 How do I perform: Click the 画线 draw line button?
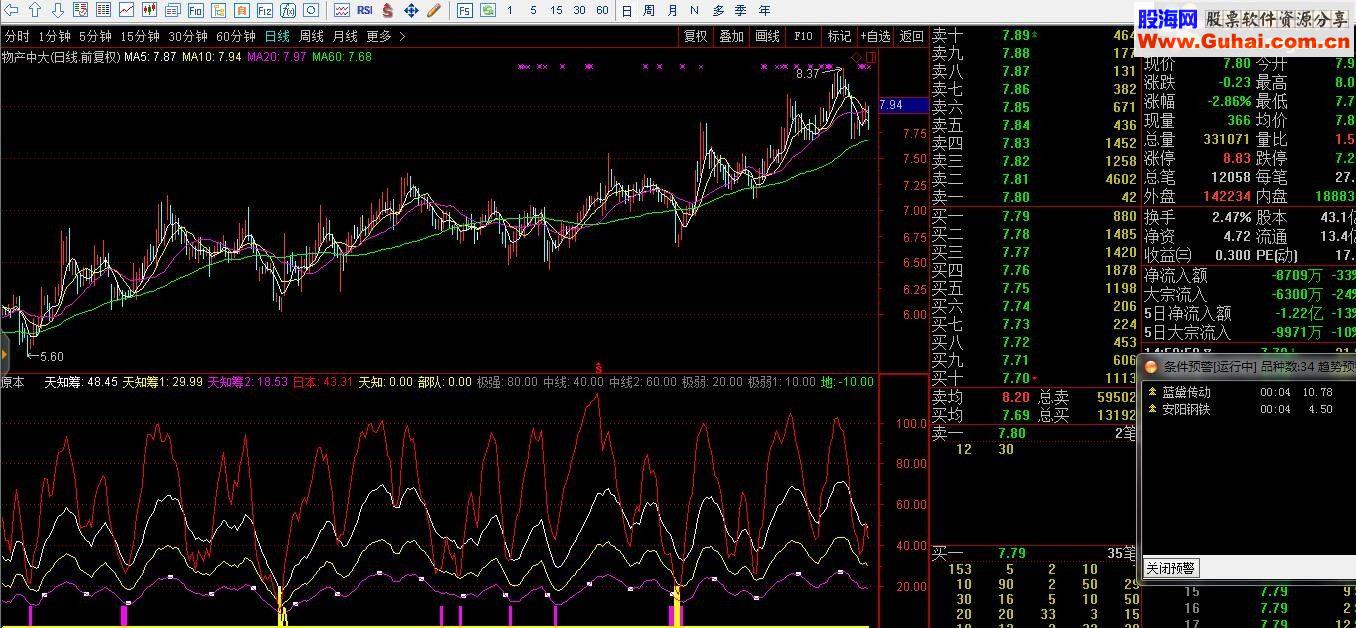[767, 36]
